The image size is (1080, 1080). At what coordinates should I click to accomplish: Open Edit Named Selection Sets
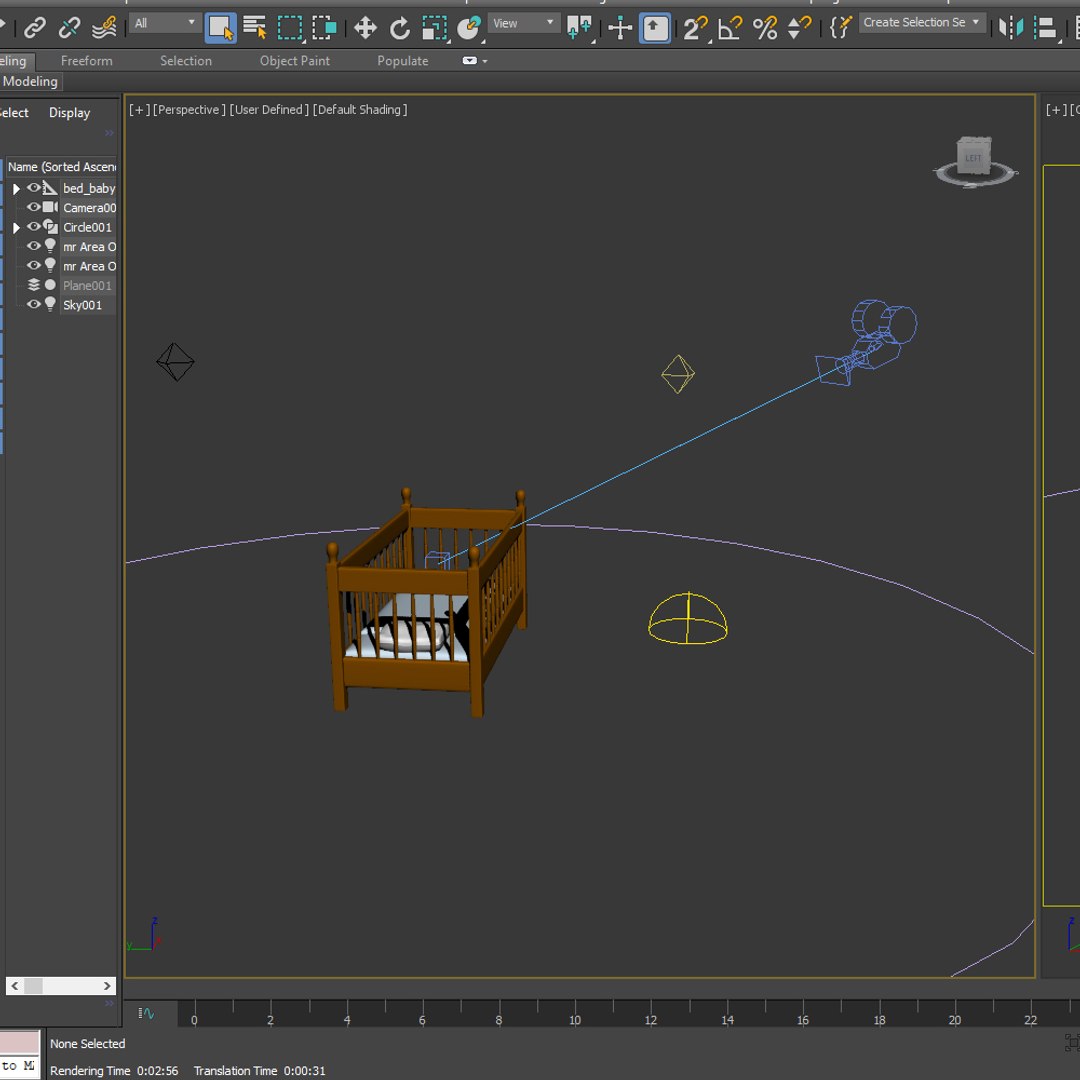[840, 28]
